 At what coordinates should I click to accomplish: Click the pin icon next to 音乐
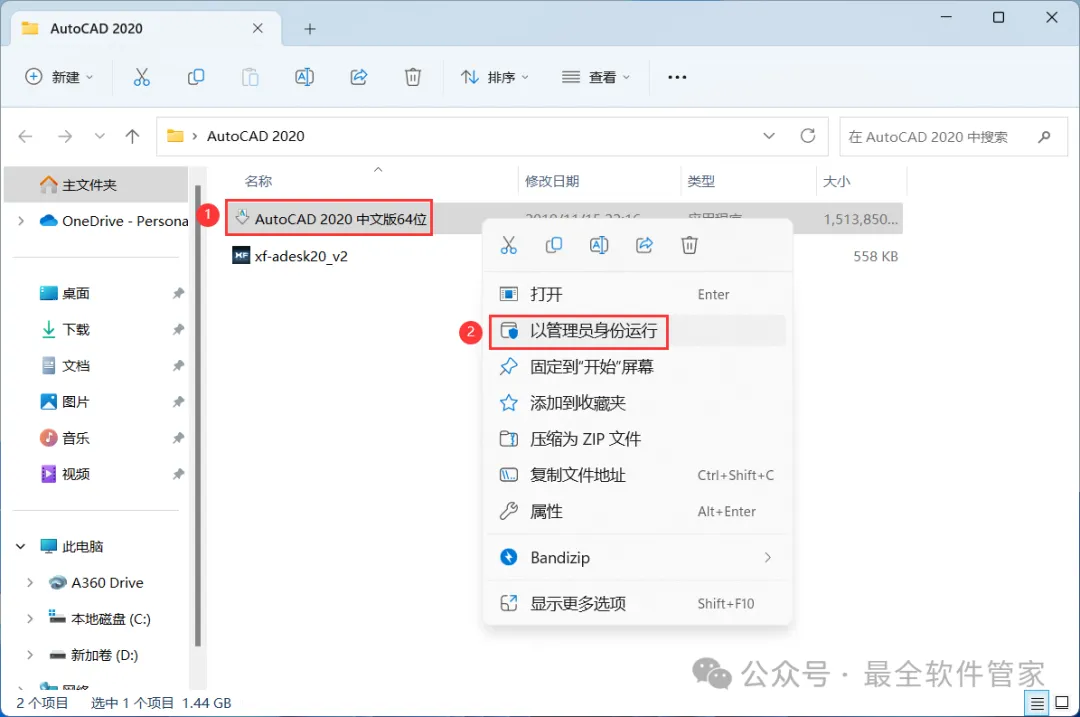point(178,438)
